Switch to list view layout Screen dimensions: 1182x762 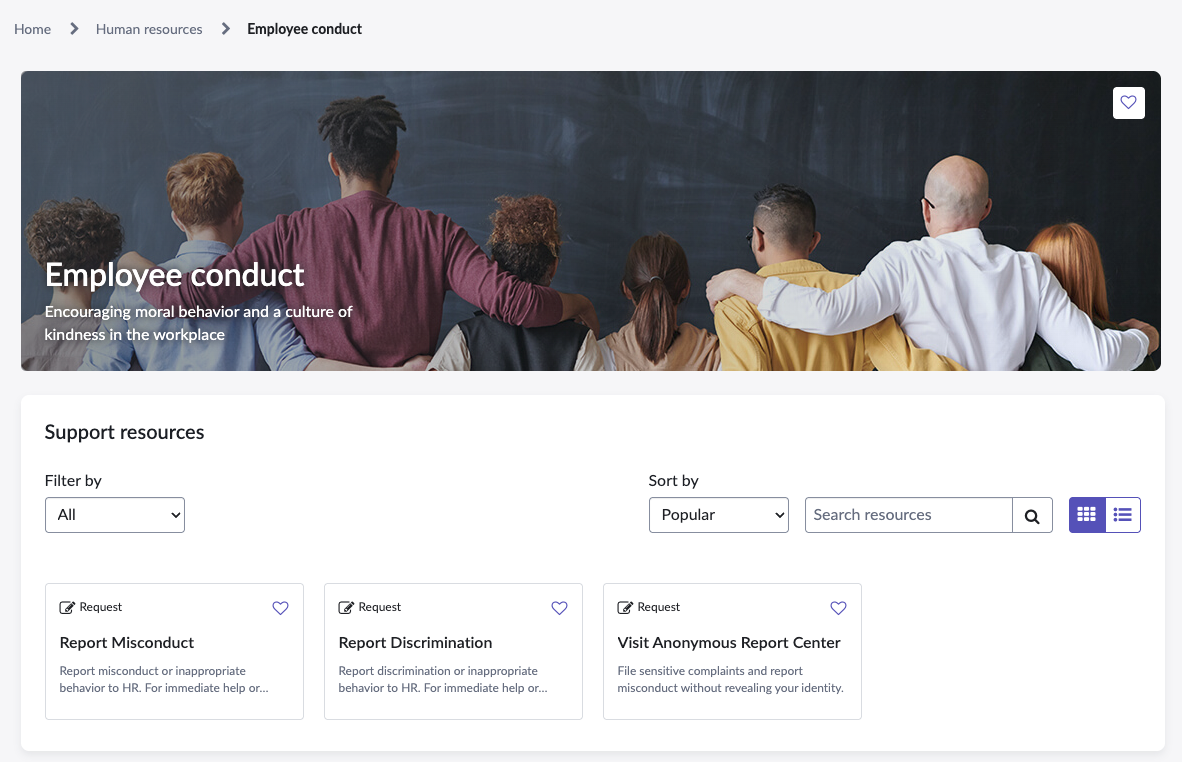pyautogui.click(x=1122, y=515)
